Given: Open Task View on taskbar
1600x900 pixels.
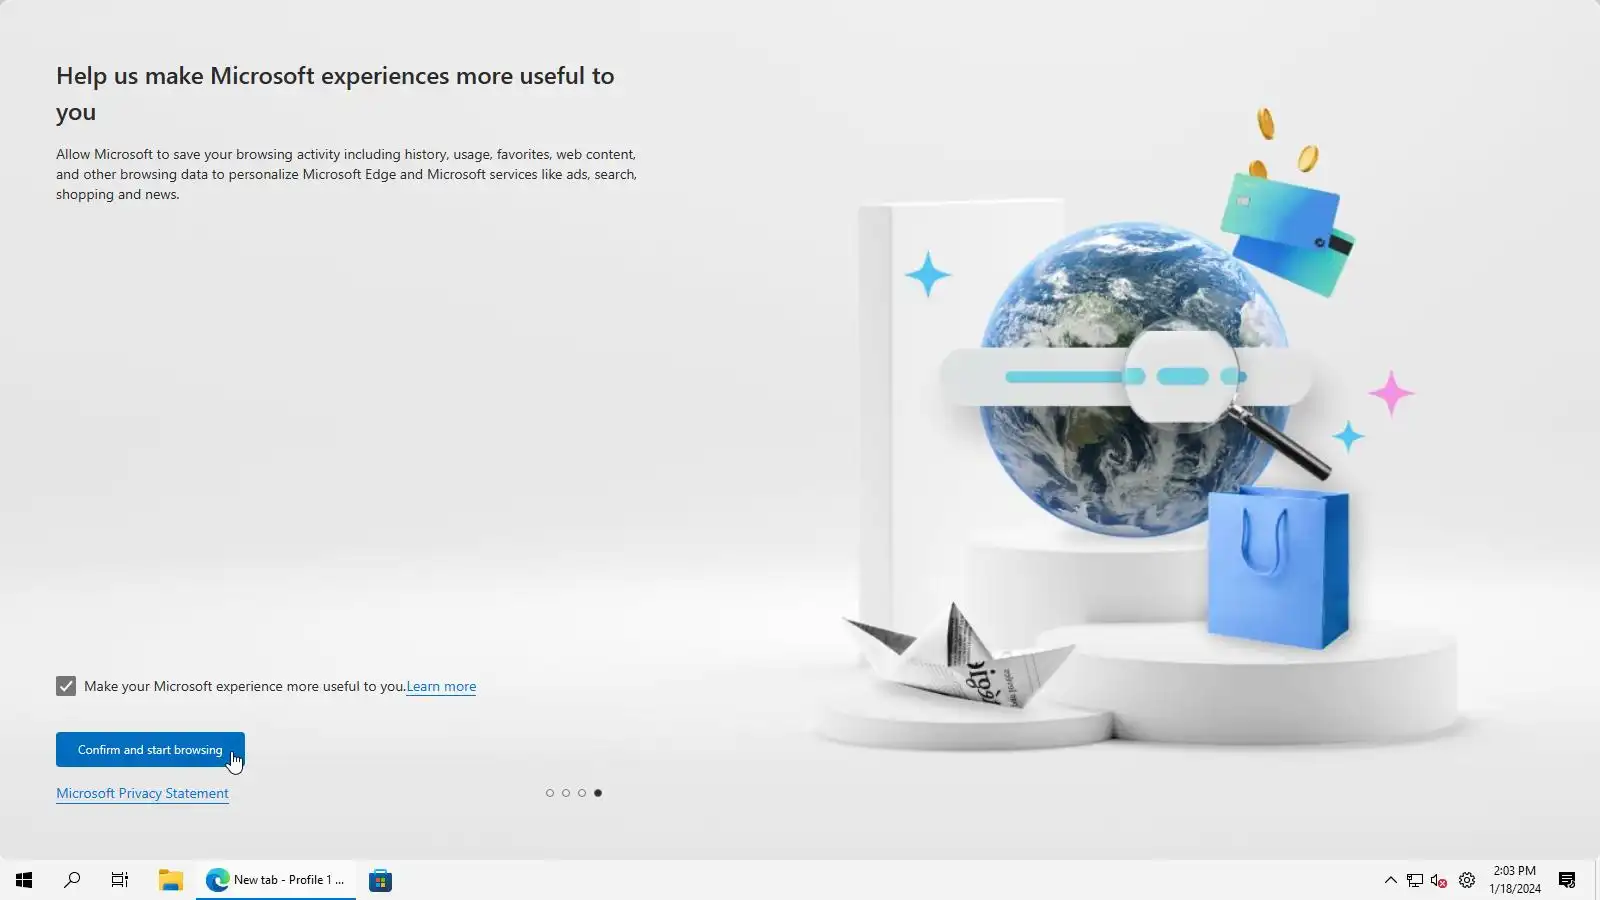Looking at the screenshot, I should pos(120,880).
